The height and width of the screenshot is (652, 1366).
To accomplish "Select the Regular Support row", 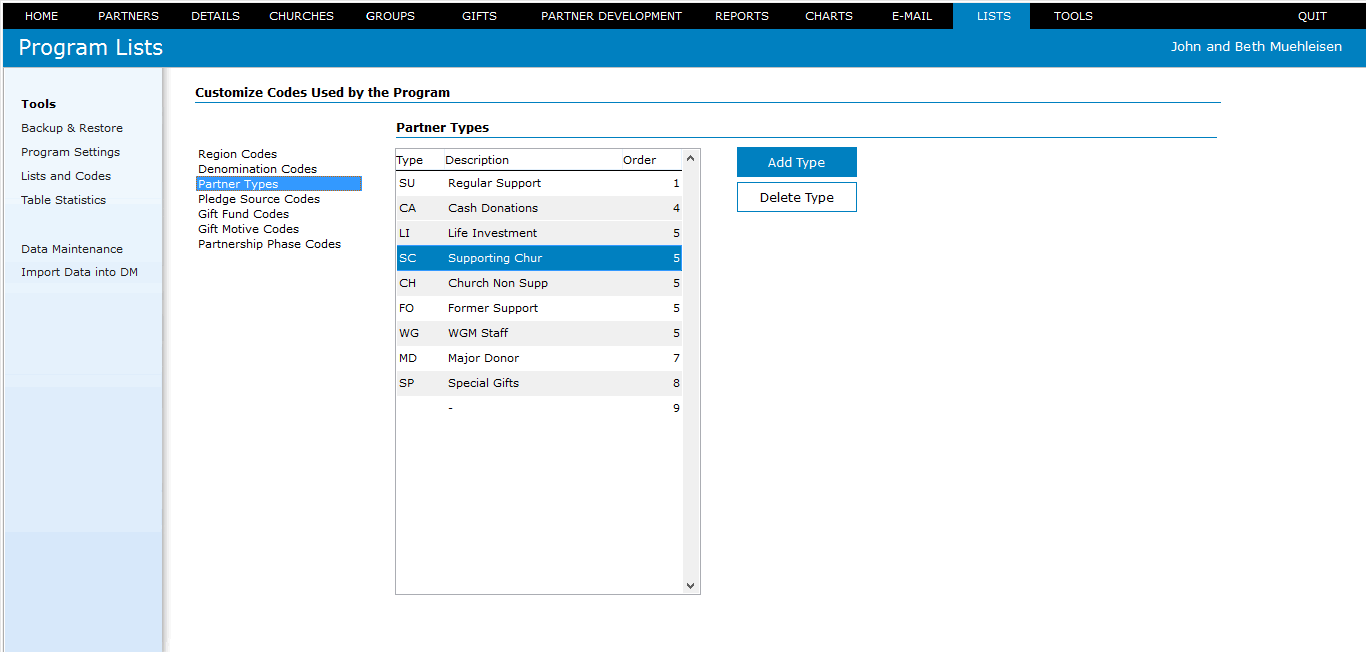I will click(x=539, y=183).
